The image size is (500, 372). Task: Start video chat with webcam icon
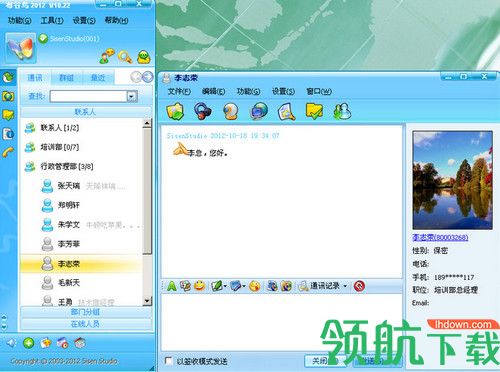coord(230,111)
